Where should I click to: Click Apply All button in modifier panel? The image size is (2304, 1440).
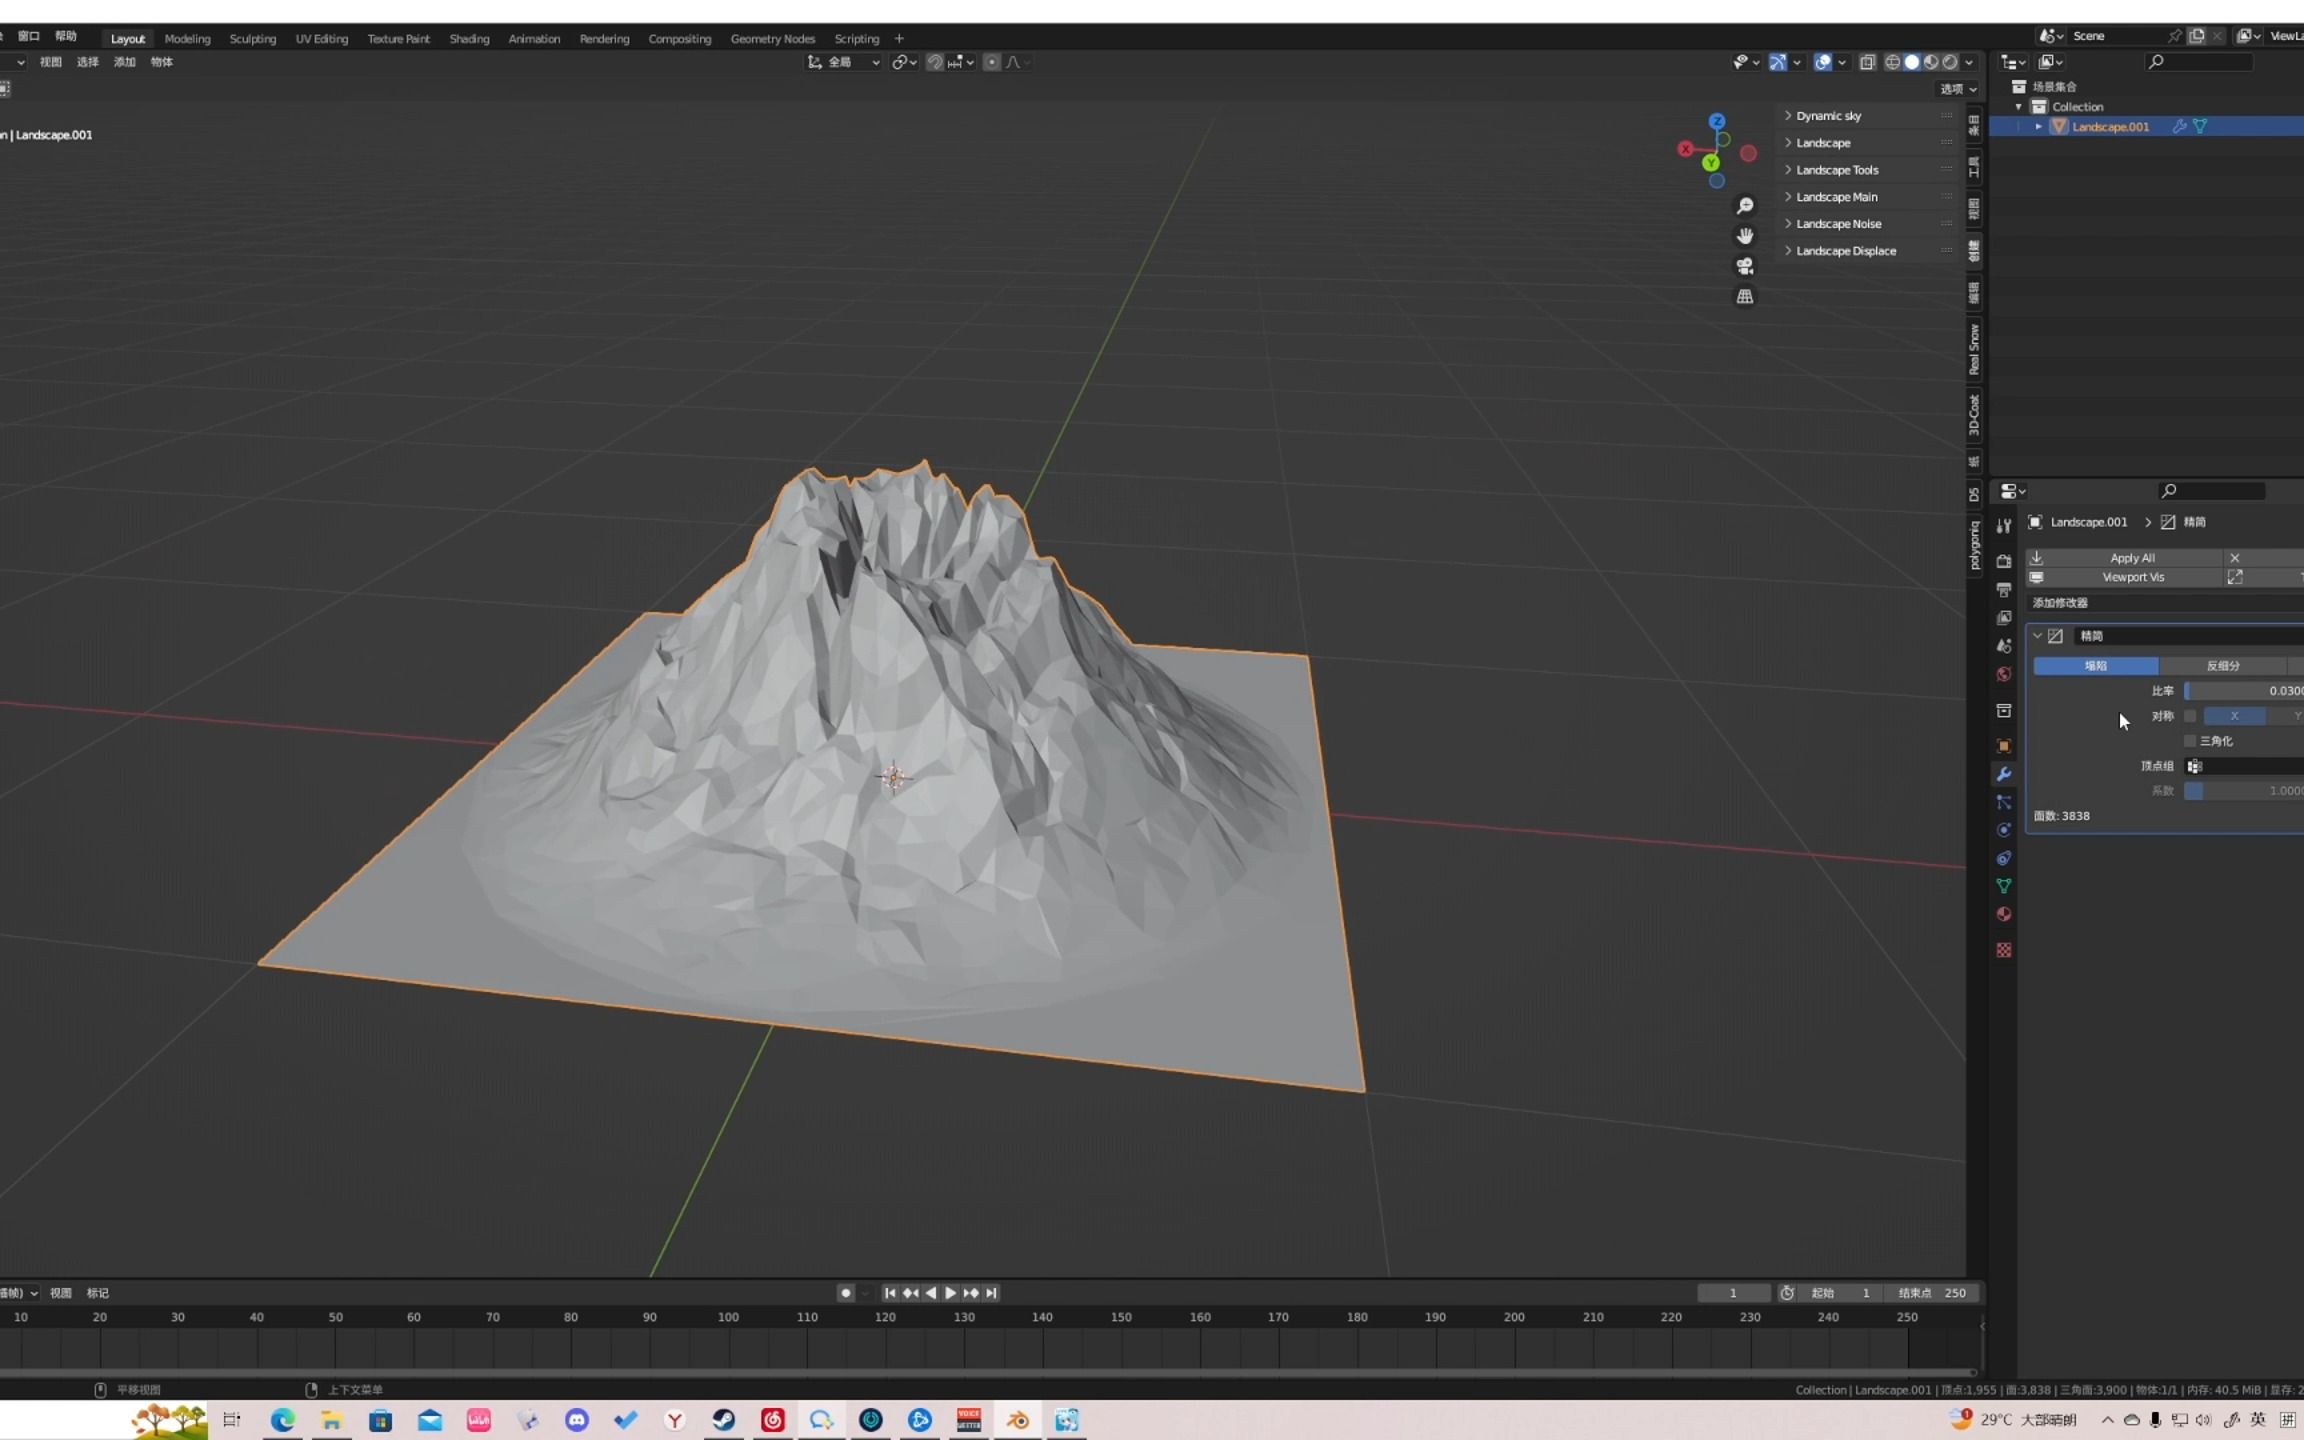[x=2130, y=556]
